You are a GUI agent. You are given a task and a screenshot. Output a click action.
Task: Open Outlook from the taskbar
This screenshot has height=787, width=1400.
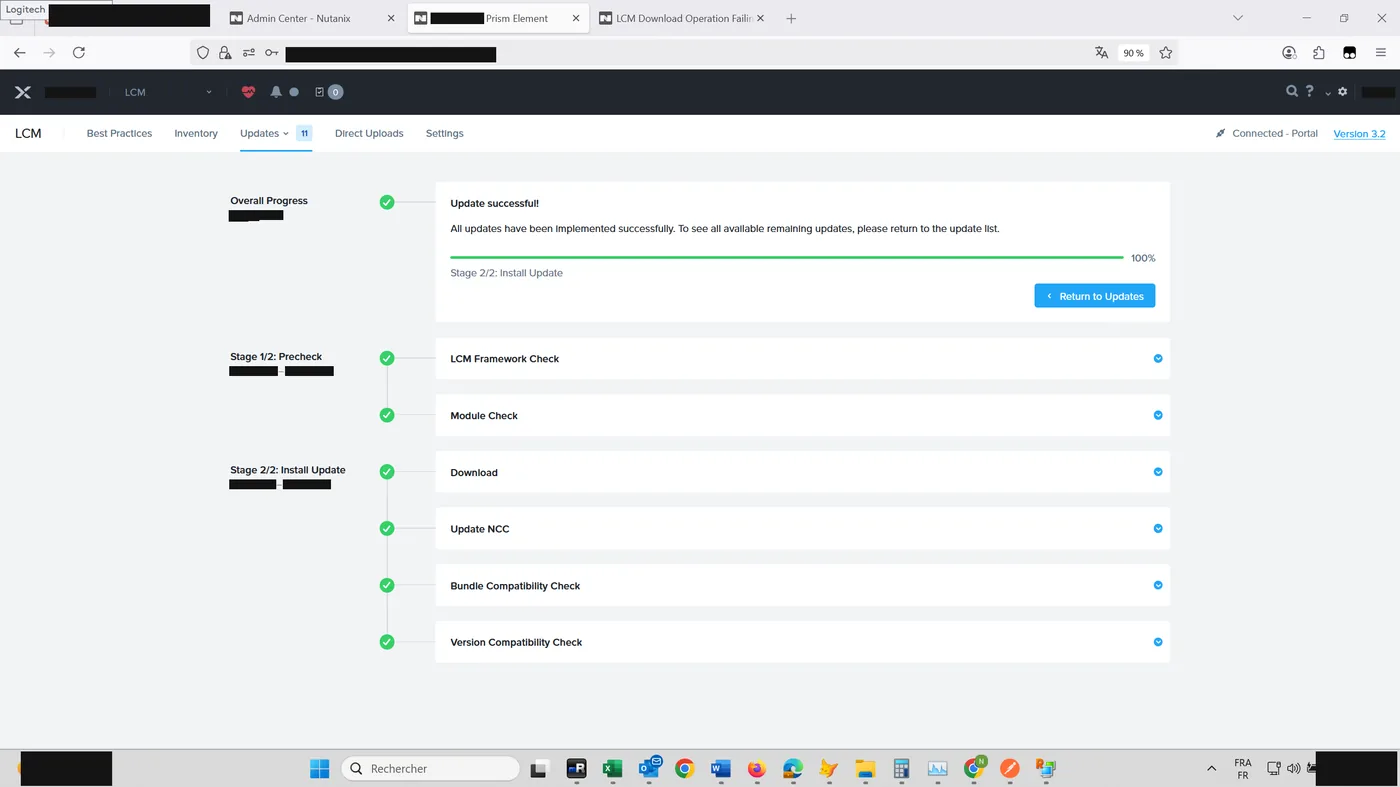click(x=649, y=768)
